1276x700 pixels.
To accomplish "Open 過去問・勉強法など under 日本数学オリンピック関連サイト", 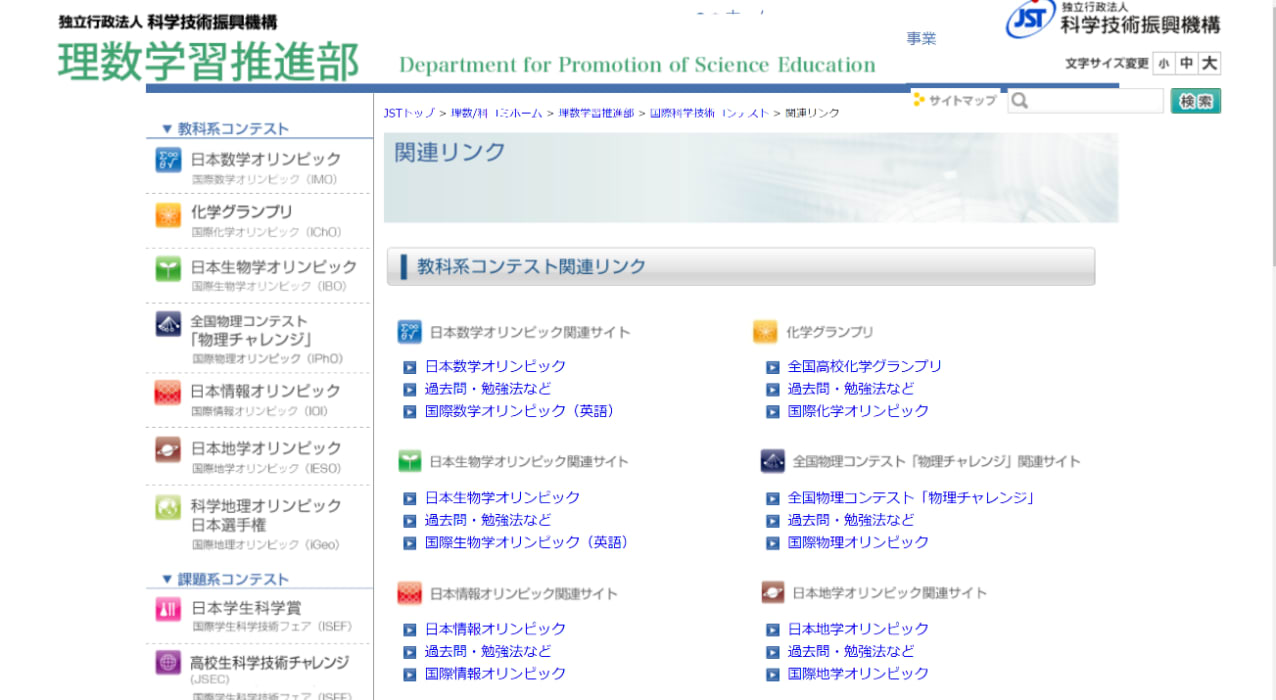I will [x=488, y=389].
